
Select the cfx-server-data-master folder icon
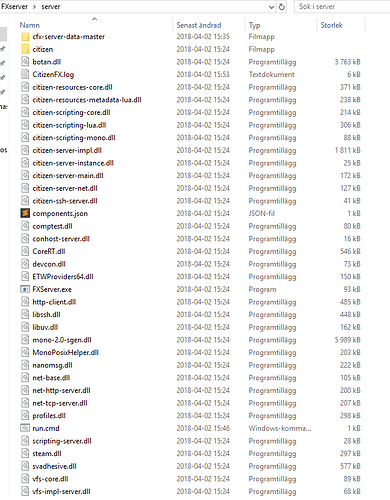25,37
